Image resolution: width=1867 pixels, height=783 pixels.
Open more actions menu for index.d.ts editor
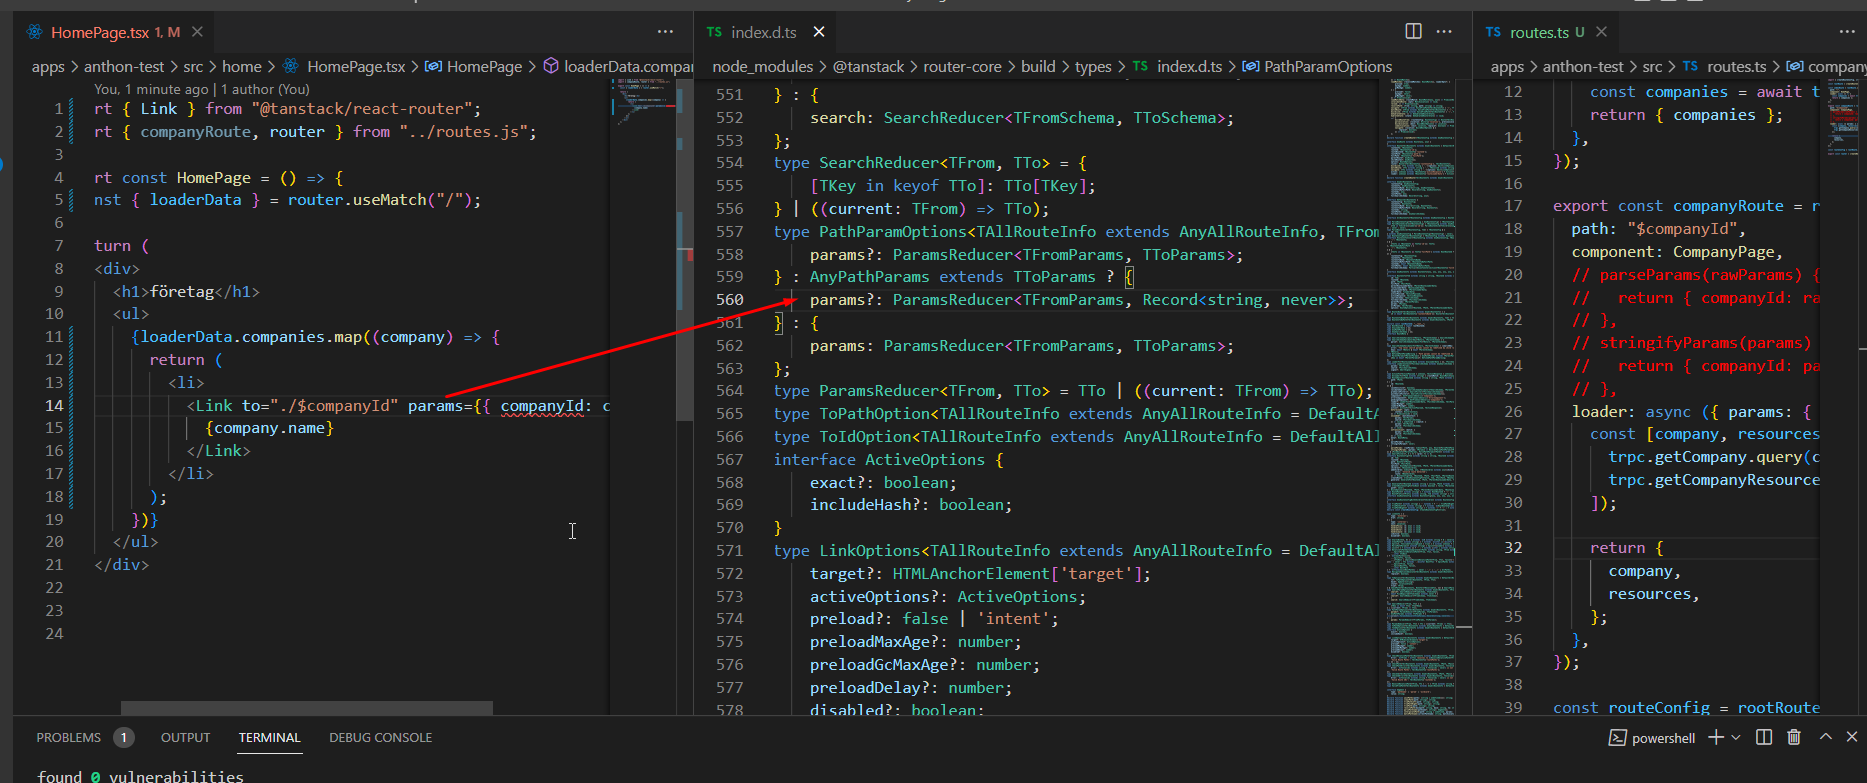coord(1444,32)
